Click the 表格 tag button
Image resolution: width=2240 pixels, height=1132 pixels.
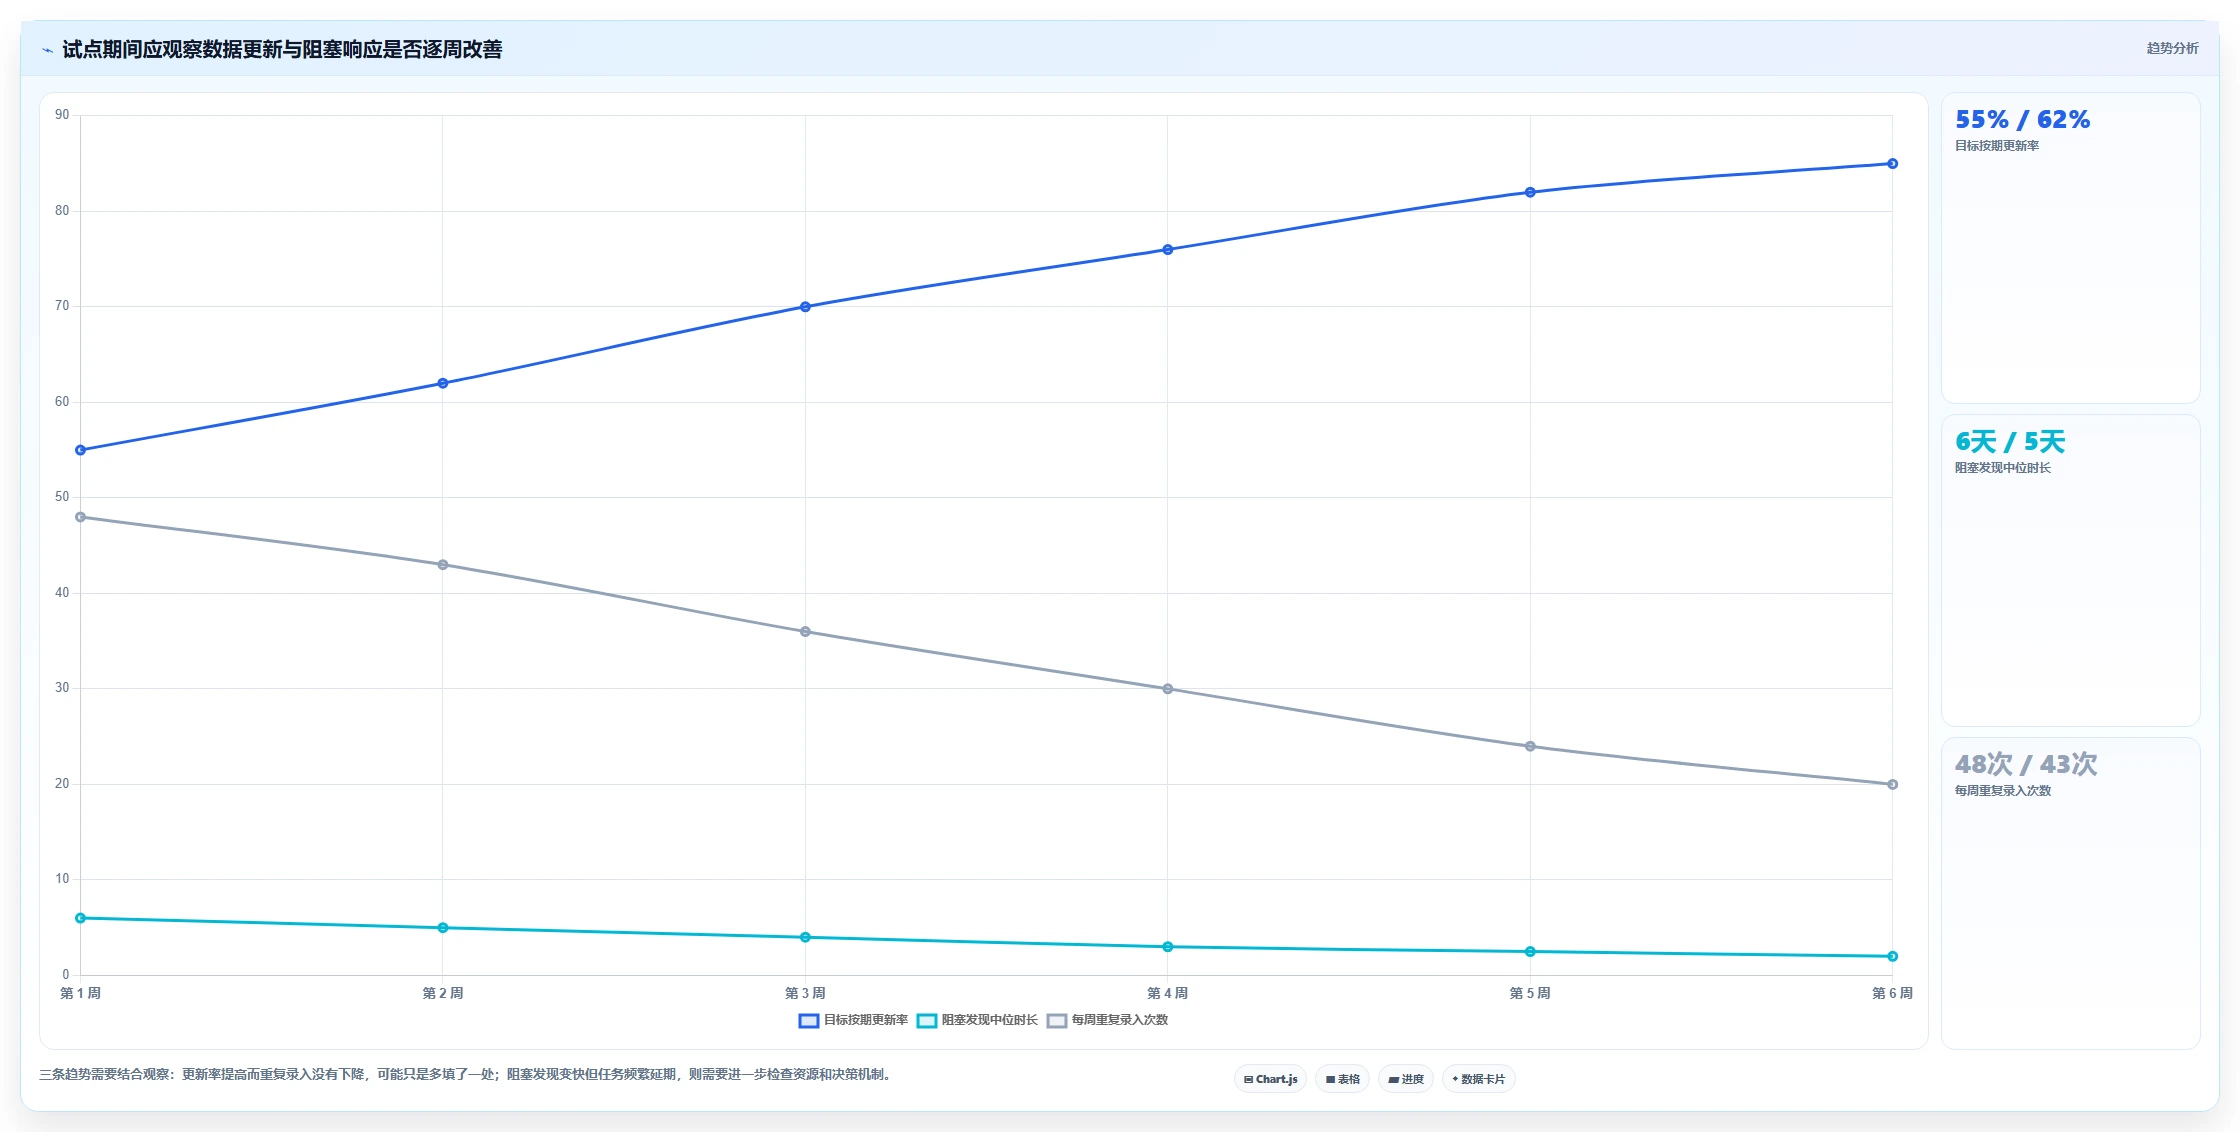tap(1342, 1079)
